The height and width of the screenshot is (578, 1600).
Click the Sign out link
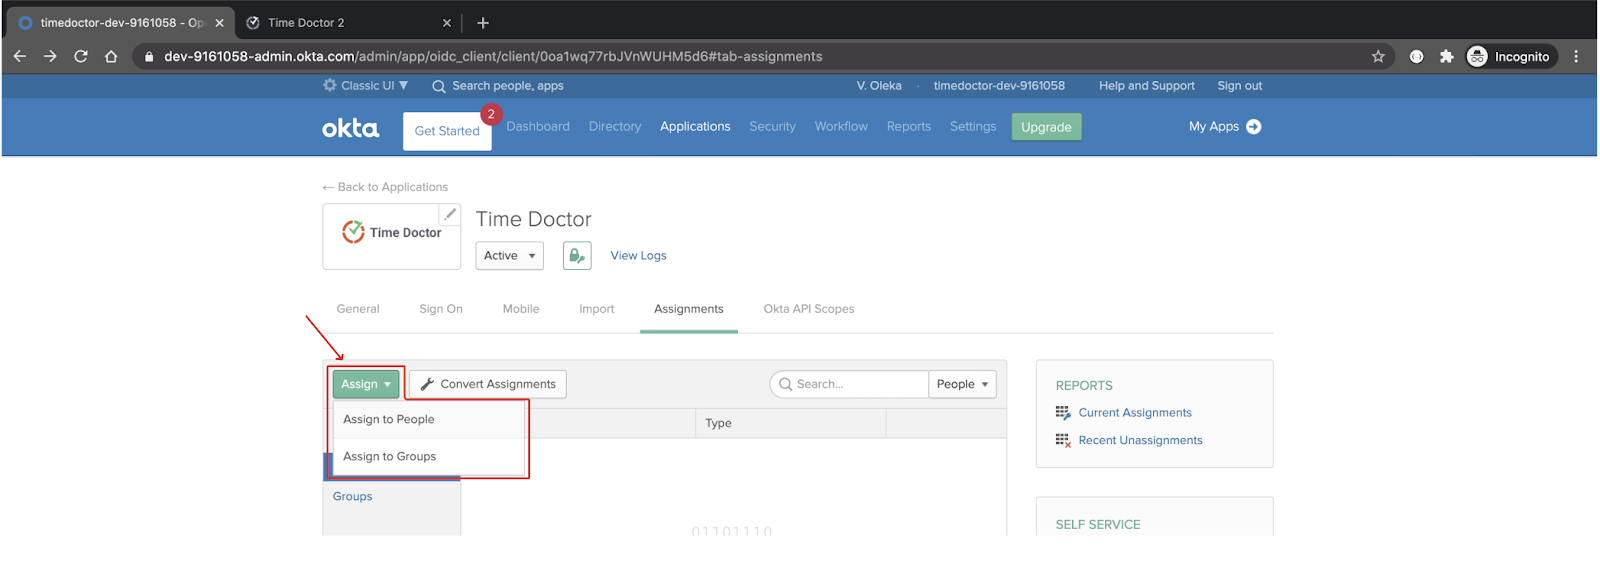(x=1240, y=86)
